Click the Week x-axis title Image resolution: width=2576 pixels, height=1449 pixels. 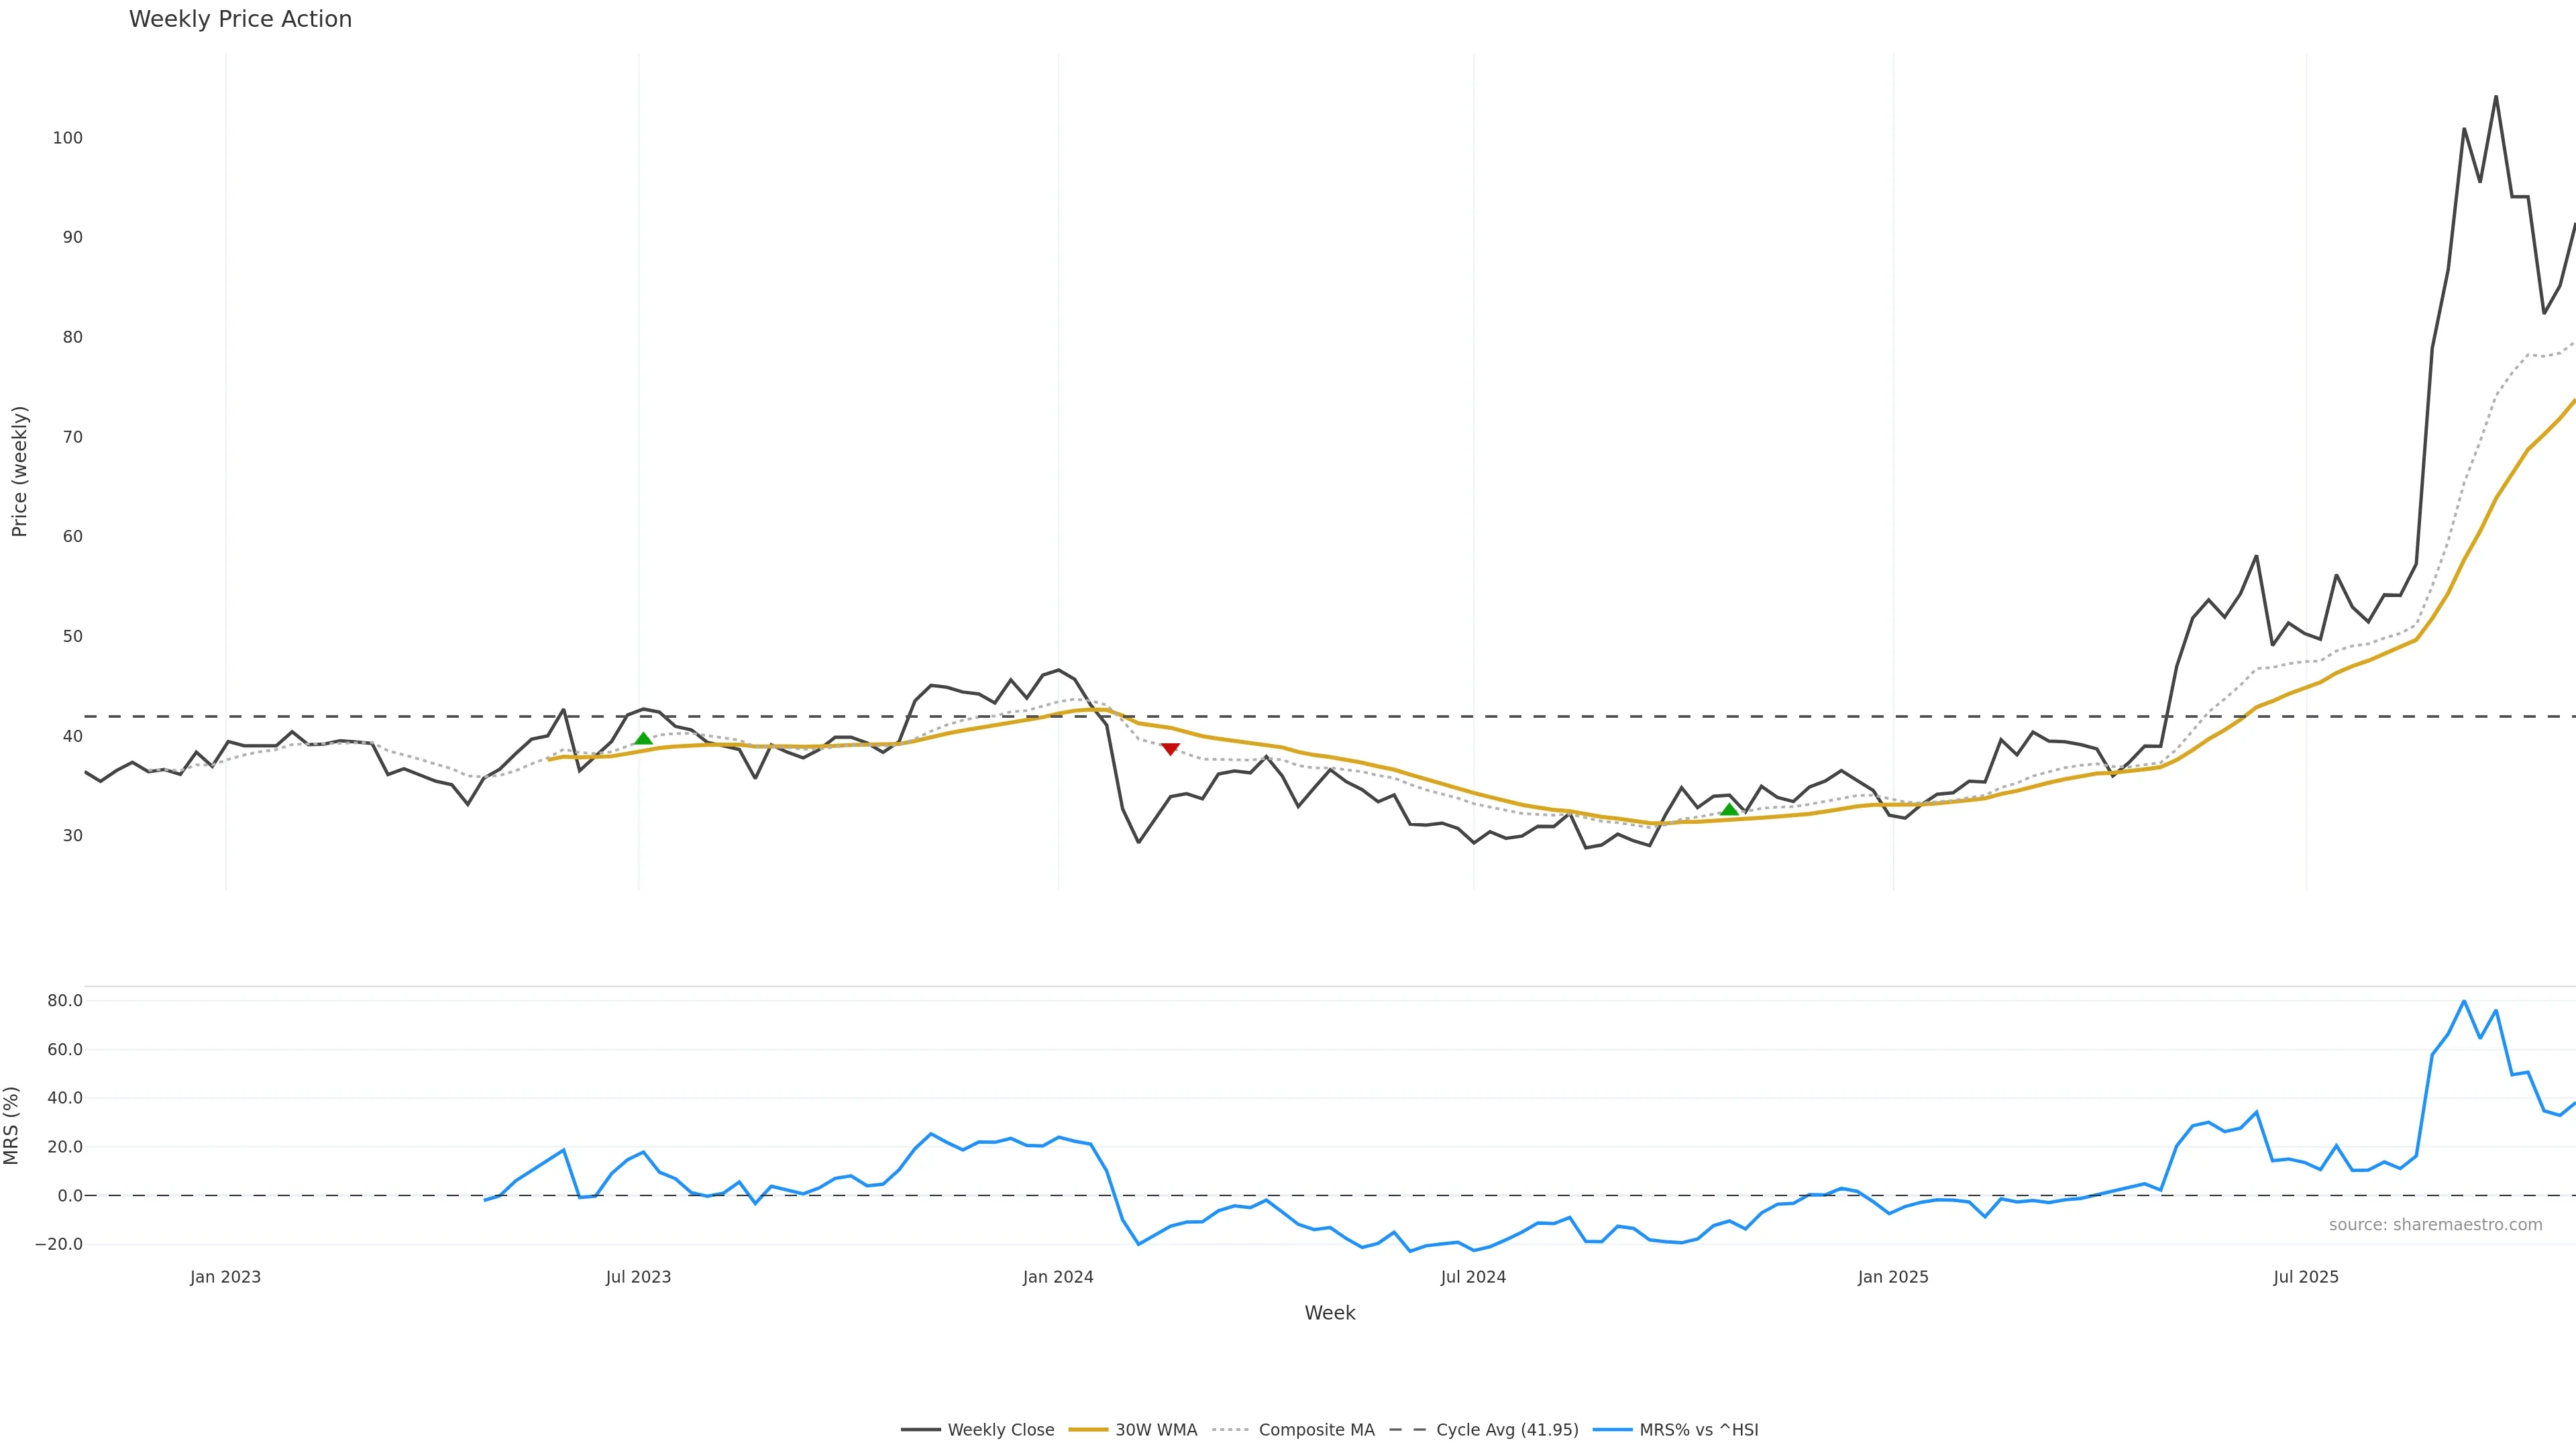coord(1329,1313)
